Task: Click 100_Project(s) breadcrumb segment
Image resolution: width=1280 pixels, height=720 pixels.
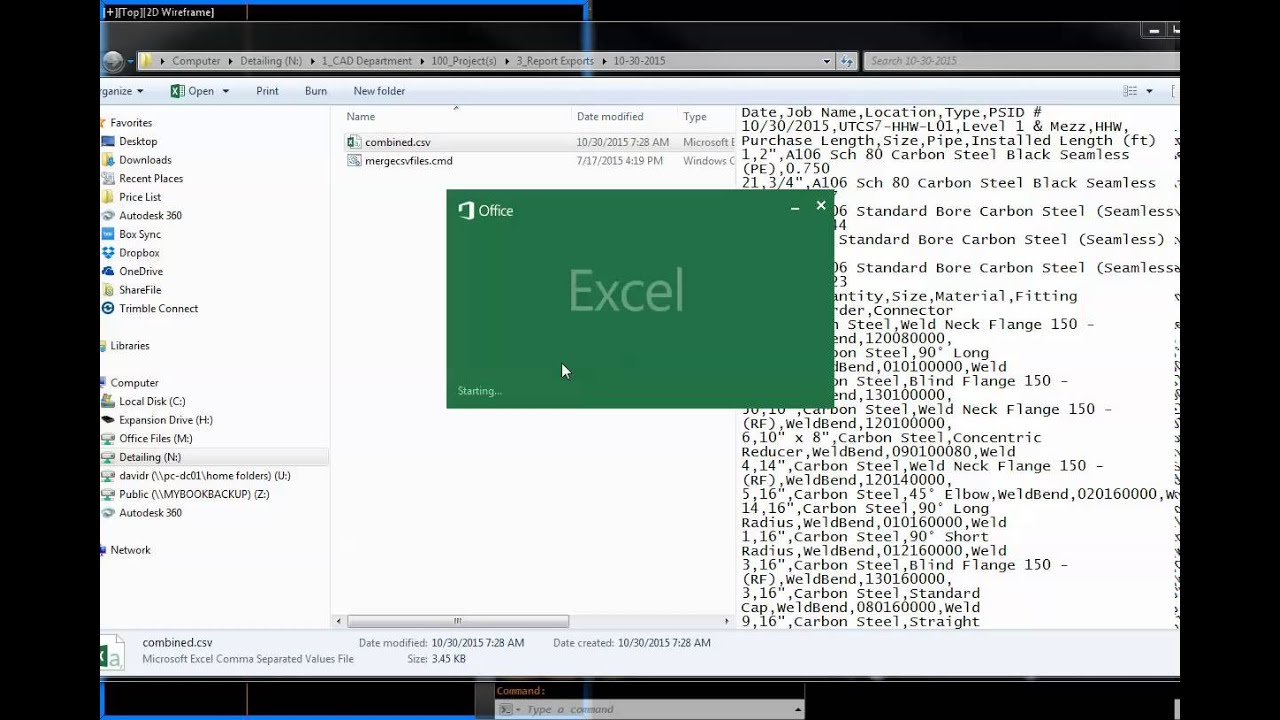Action: (x=464, y=61)
